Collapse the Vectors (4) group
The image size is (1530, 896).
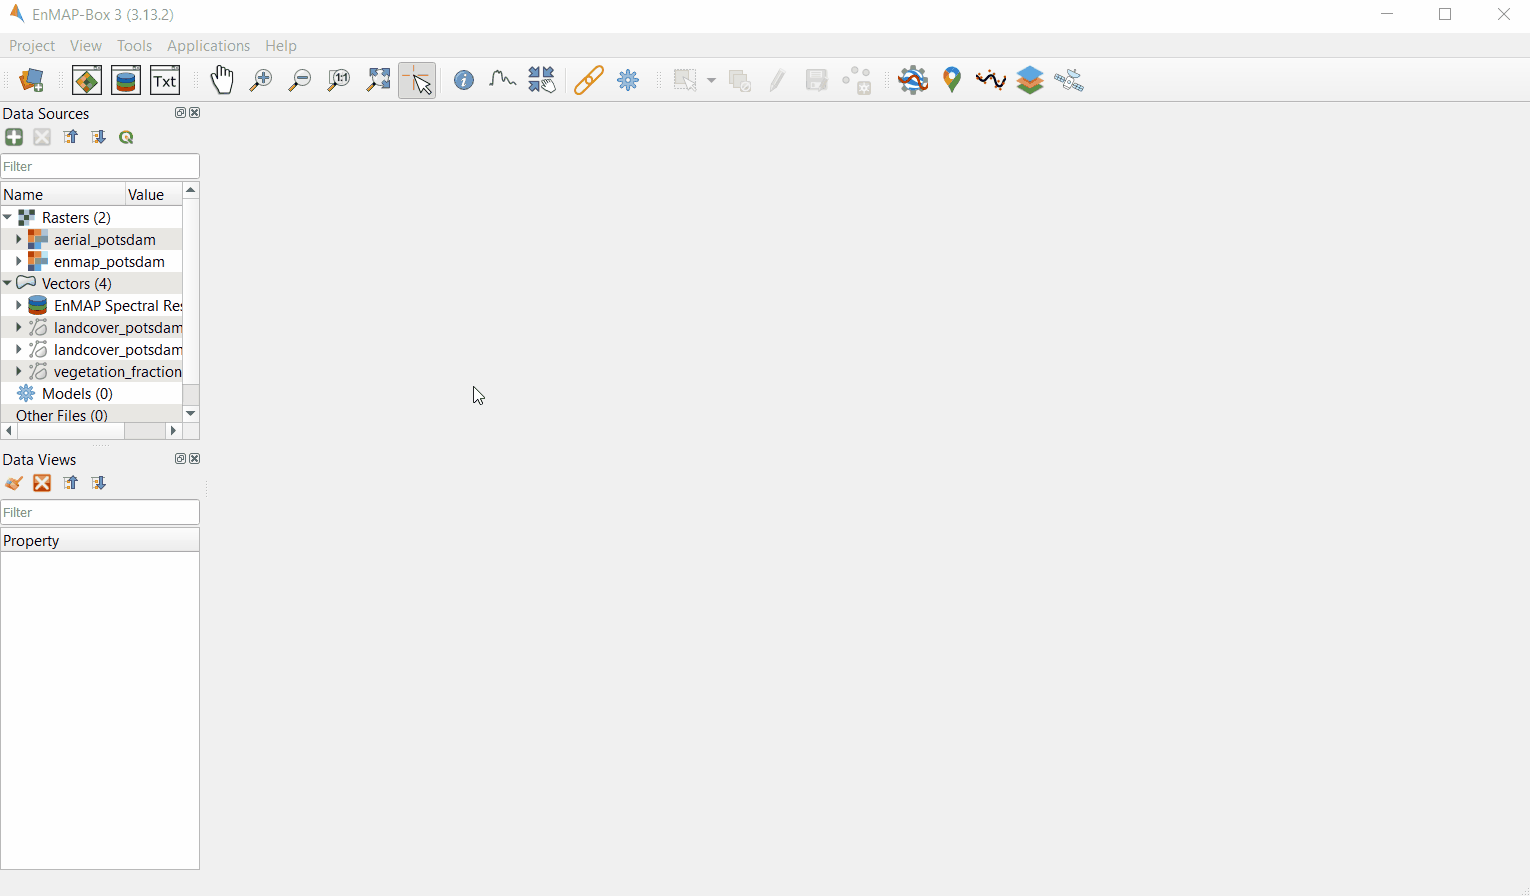click(7, 283)
